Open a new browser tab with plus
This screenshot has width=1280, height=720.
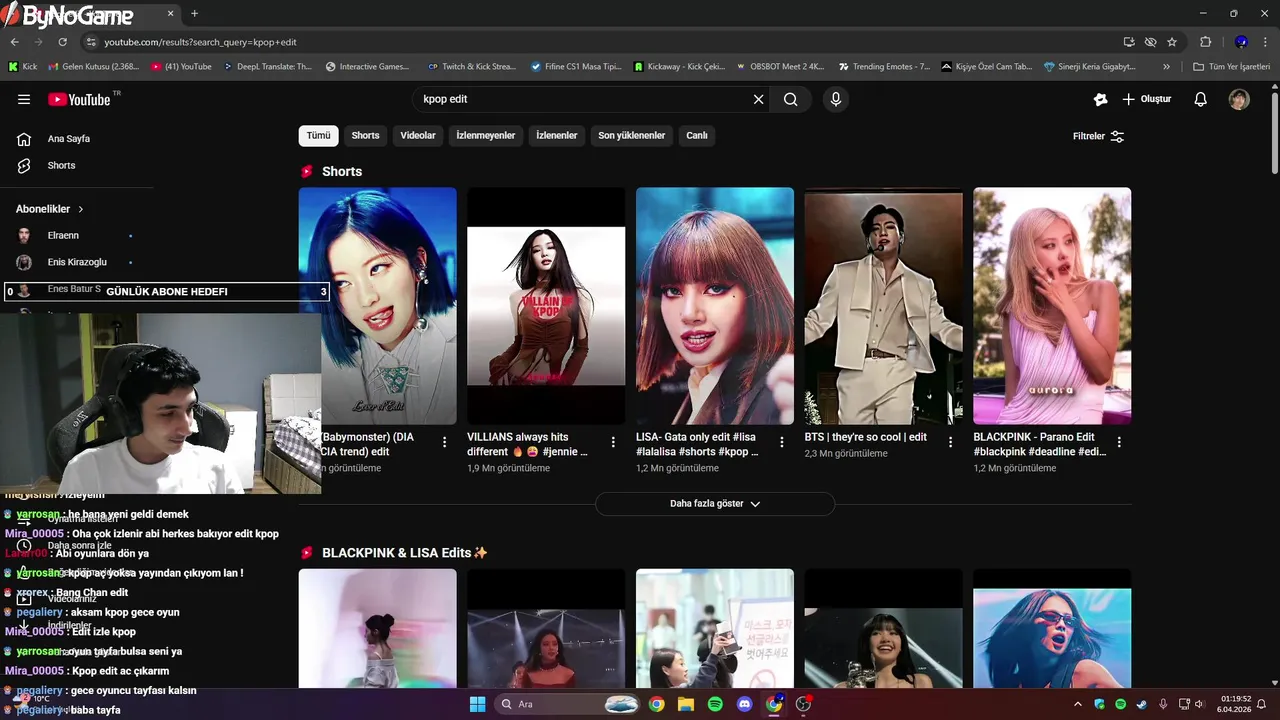click(194, 14)
